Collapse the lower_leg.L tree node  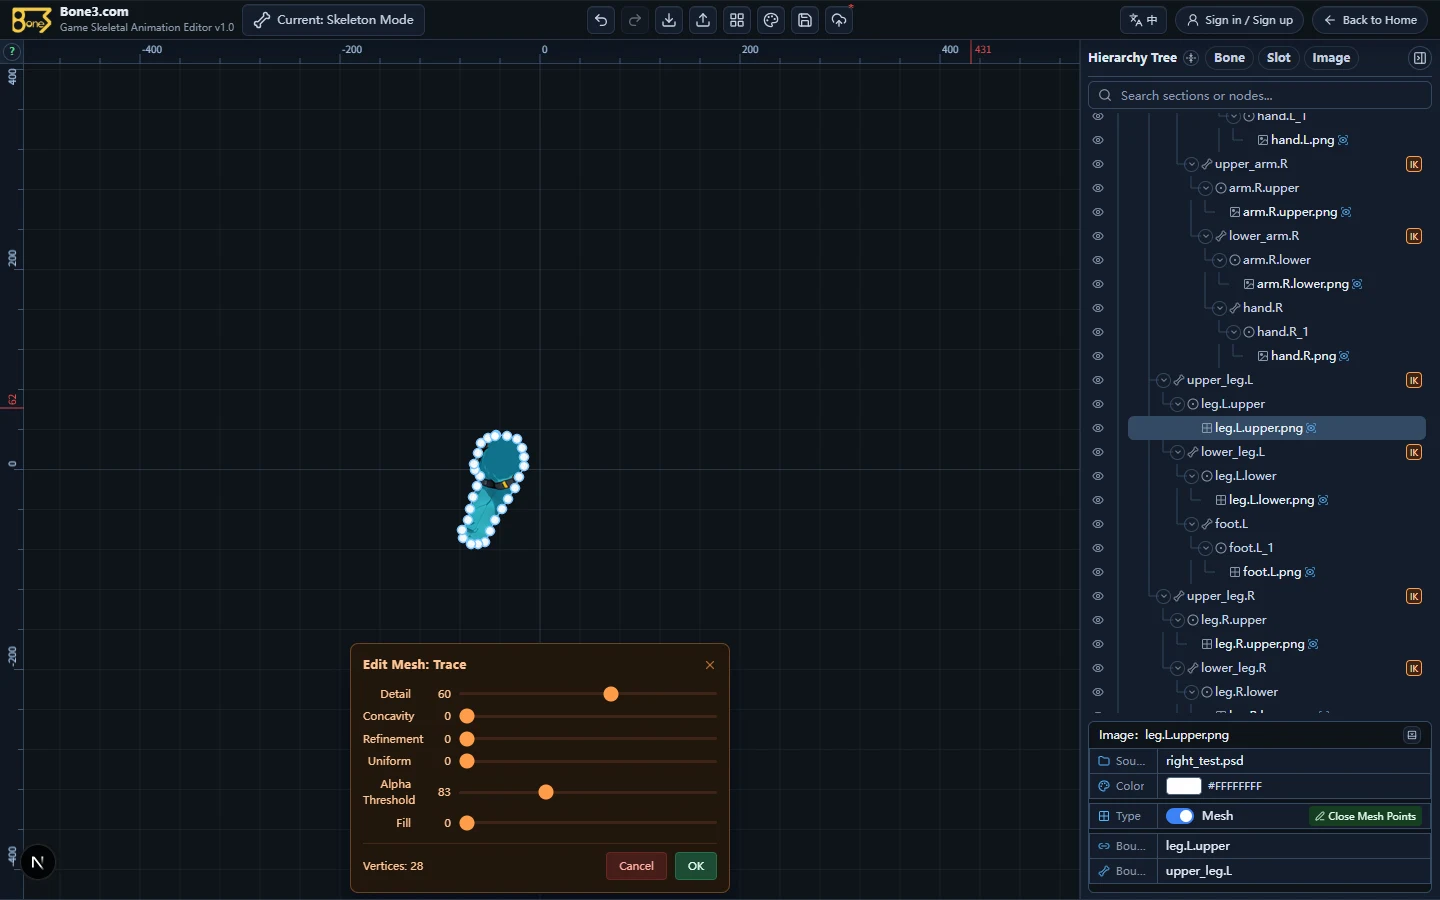coord(1178,452)
